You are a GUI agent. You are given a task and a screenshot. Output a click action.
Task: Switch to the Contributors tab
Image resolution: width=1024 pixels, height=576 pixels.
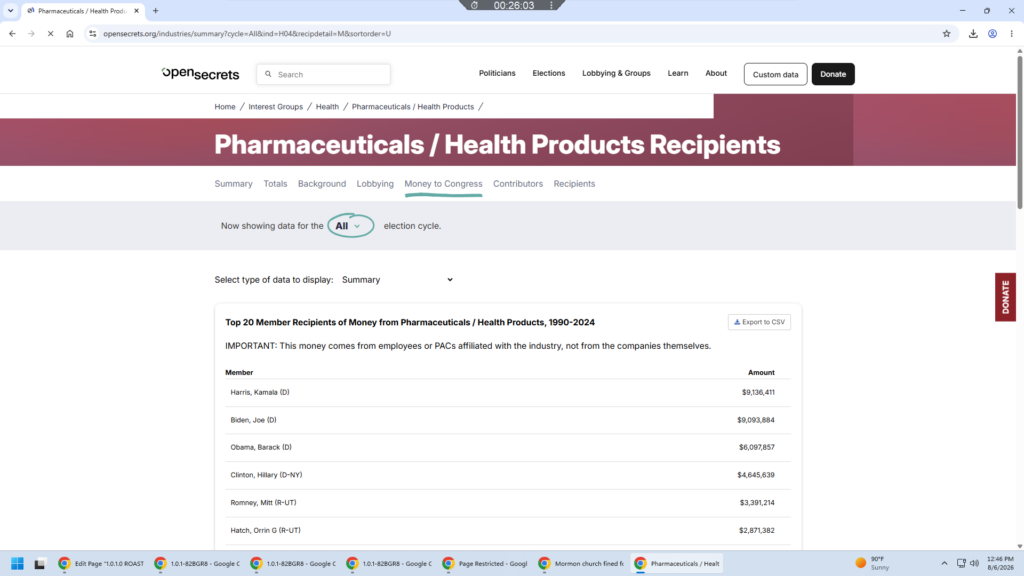518,184
